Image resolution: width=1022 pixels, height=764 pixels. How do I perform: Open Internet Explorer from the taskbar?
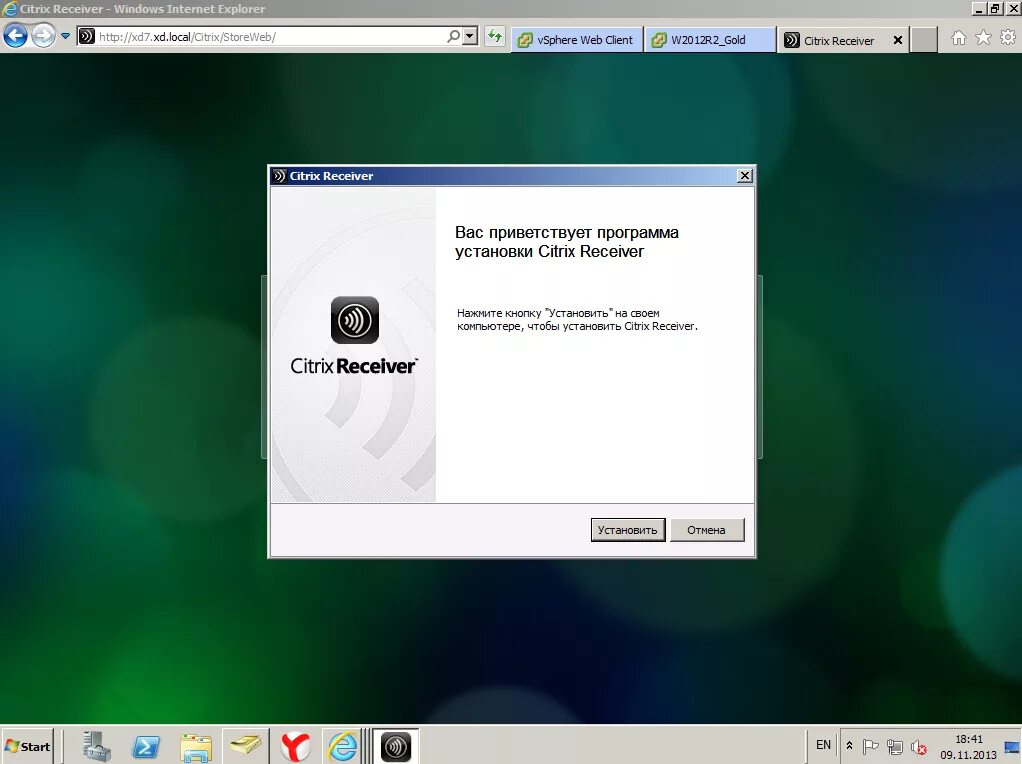point(344,745)
